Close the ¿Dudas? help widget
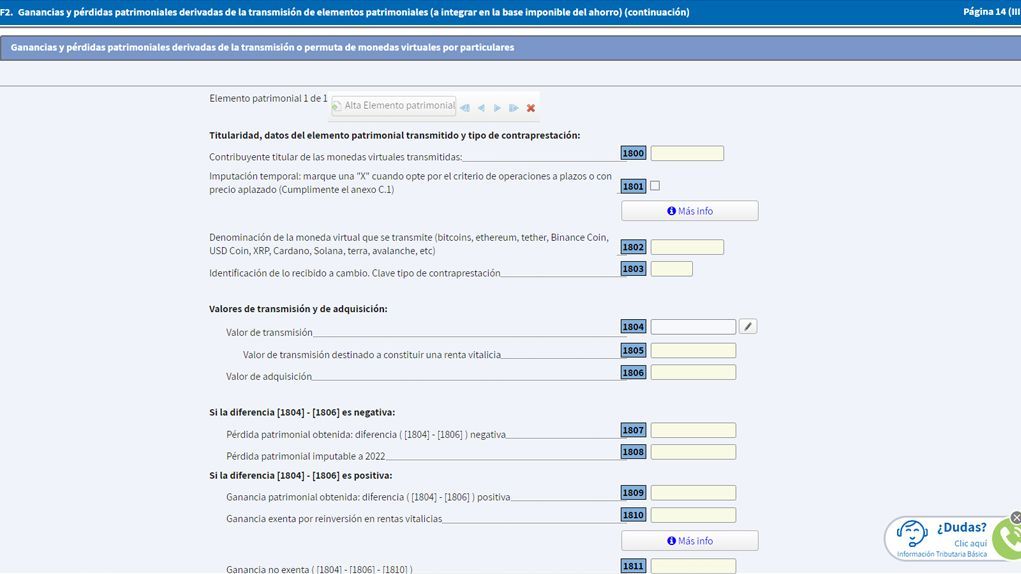Screen dimensions: 1021x574 [x=1016, y=517]
